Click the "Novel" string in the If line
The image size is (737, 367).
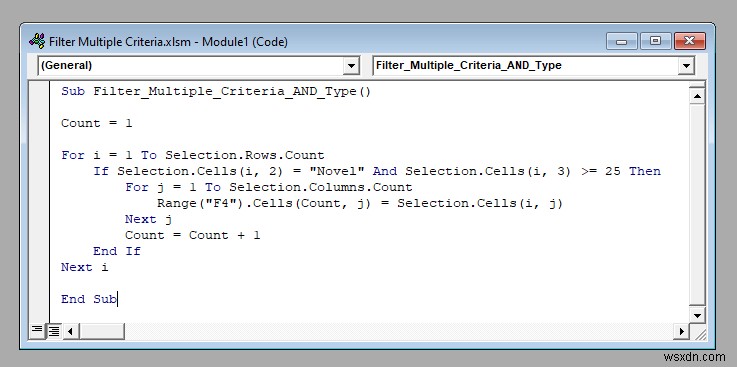pyautogui.click(x=337, y=171)
